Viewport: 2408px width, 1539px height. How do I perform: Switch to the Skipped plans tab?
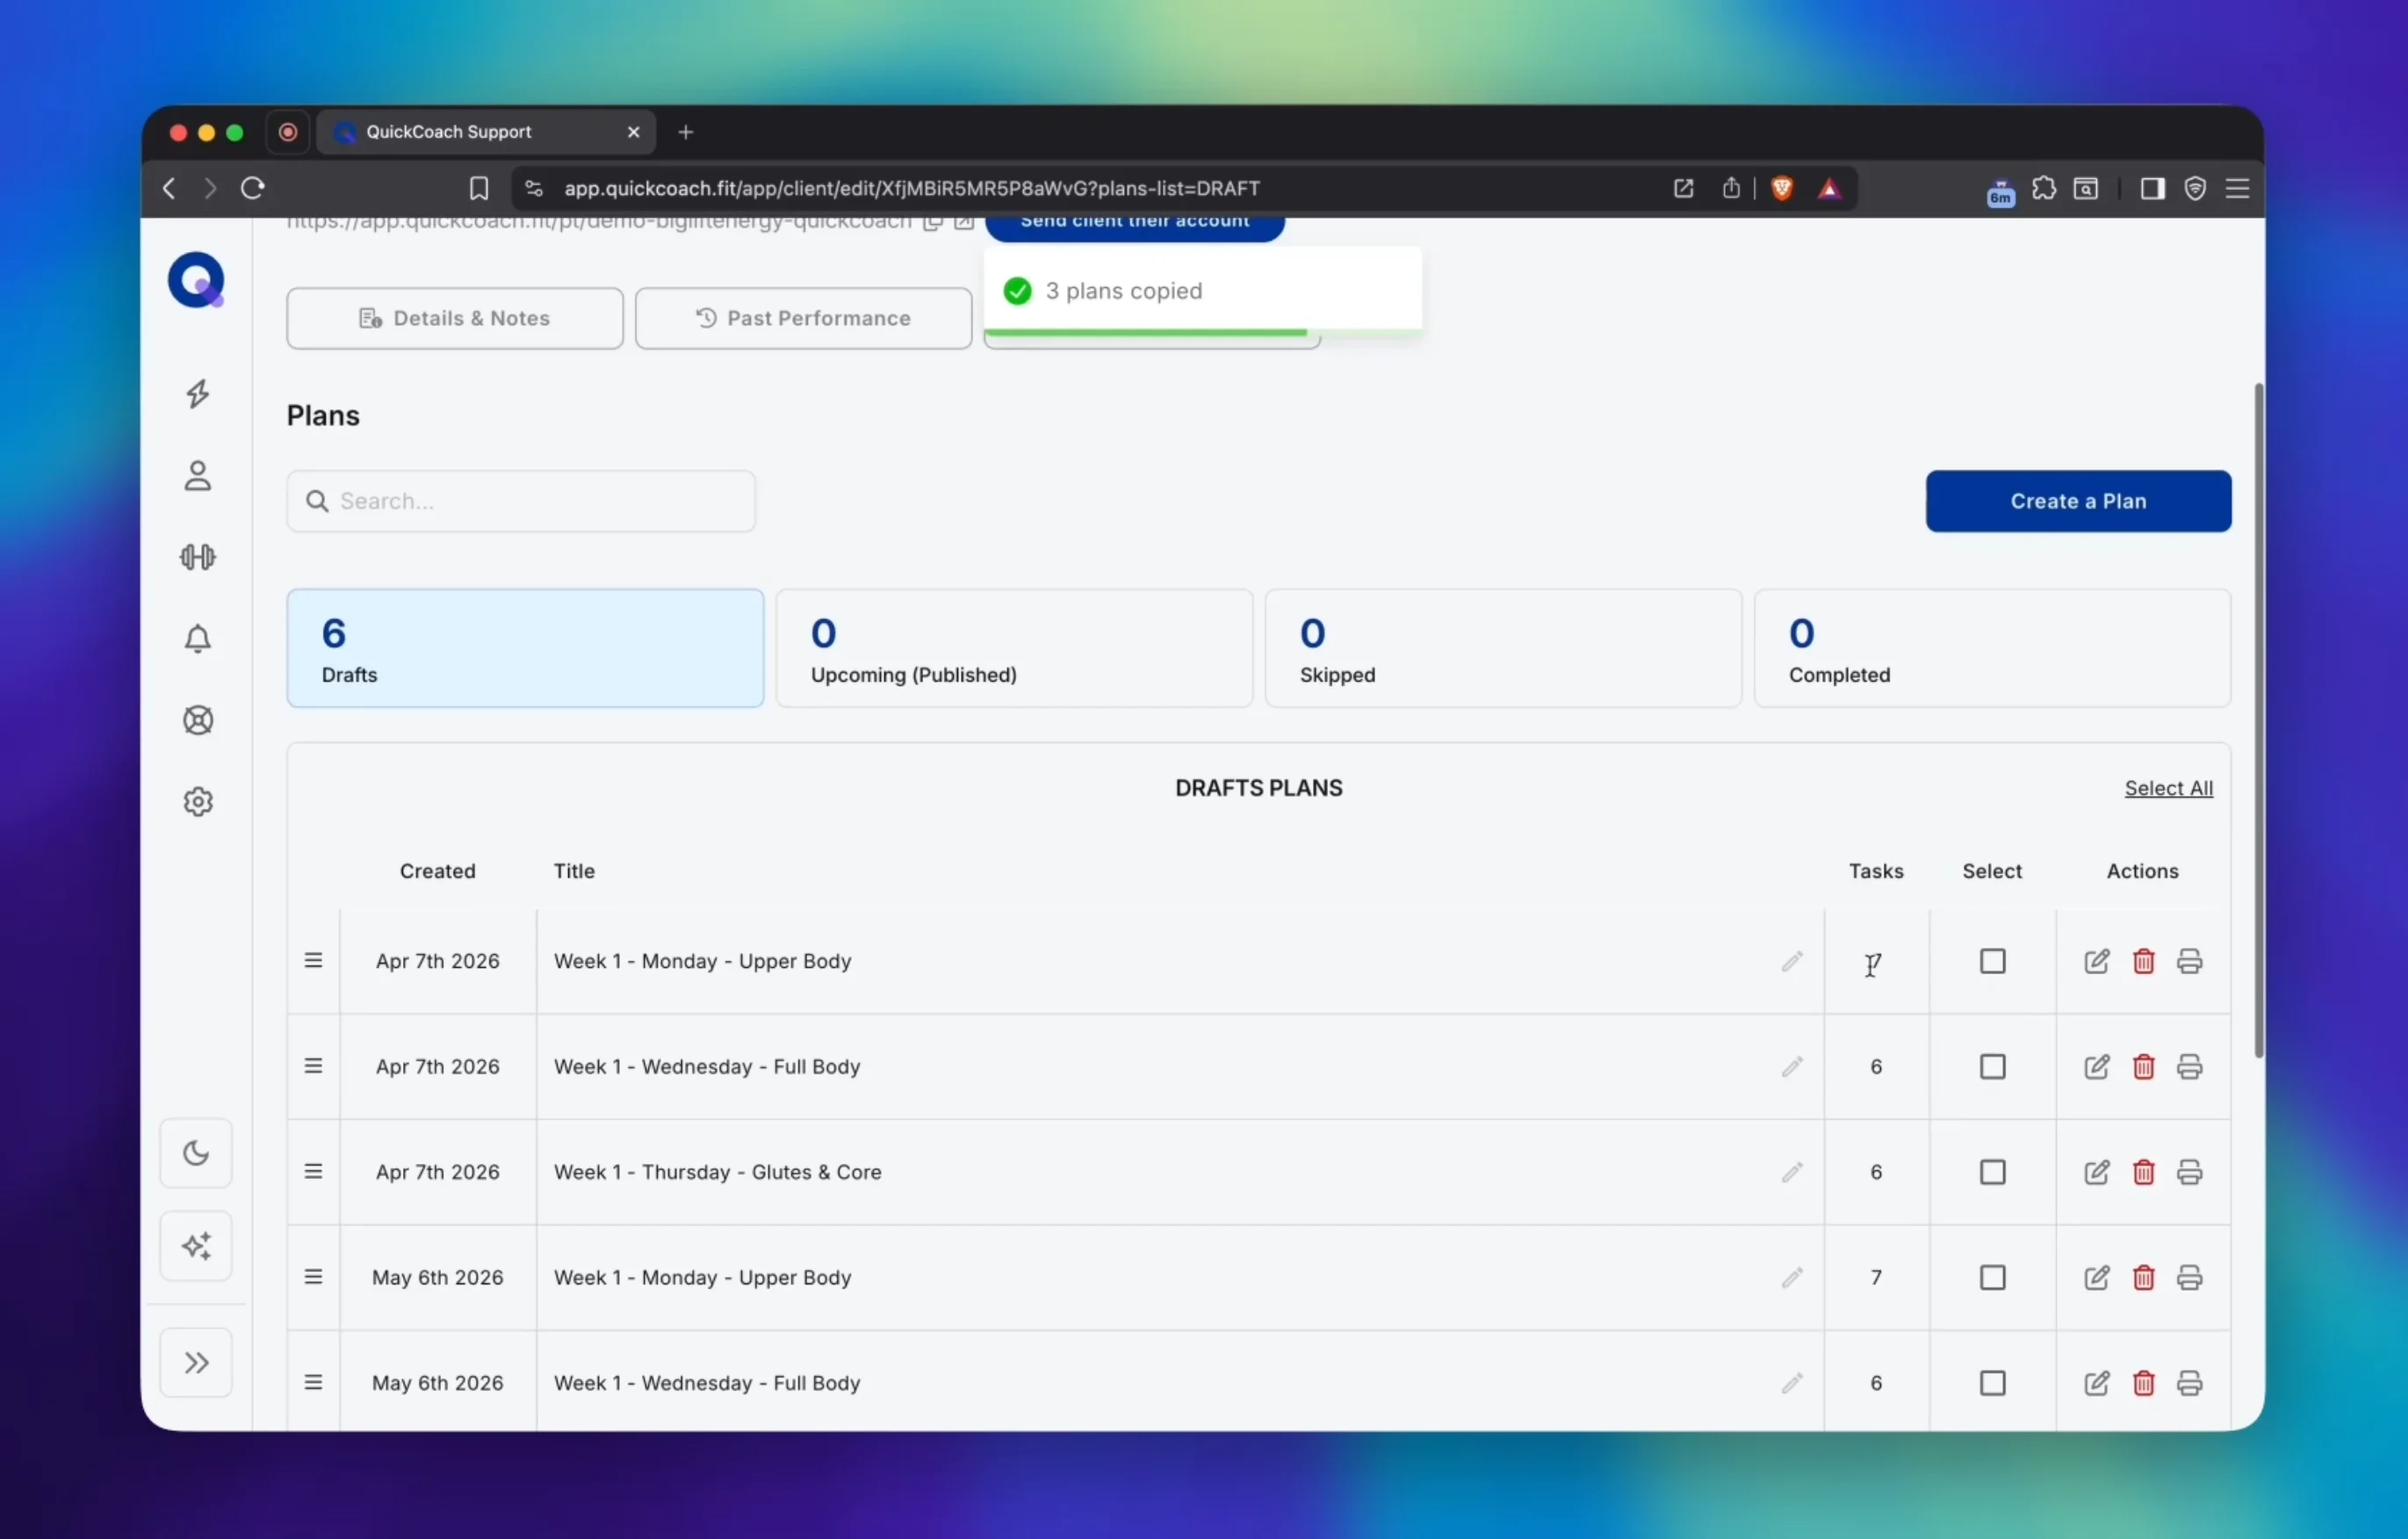tap(1503, 648)
